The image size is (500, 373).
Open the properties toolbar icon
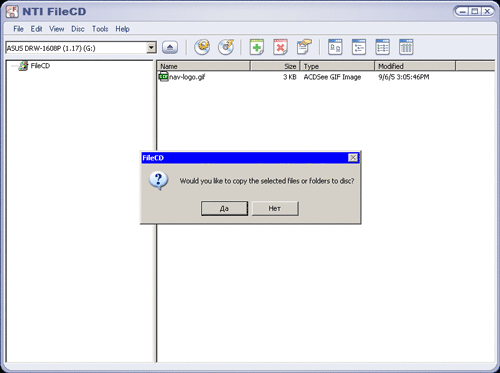point(304,47)
